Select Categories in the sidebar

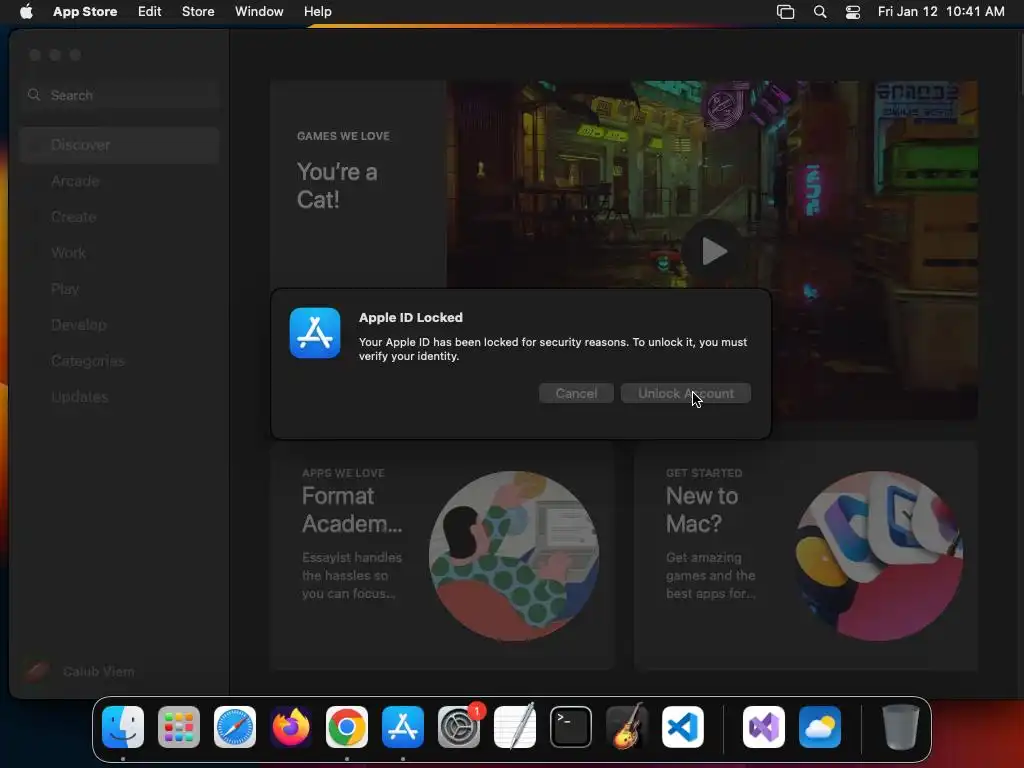(x=120, y=360)
